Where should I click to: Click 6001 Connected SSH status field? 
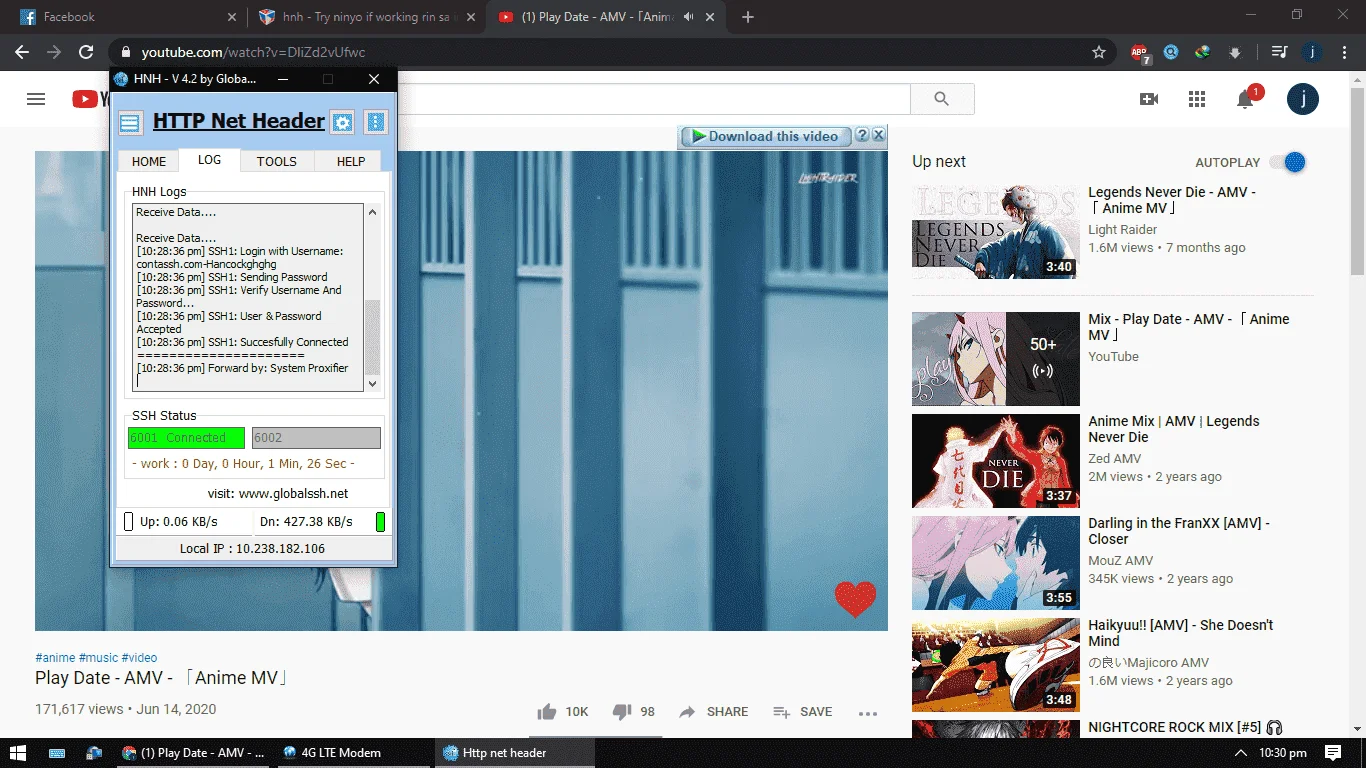[186, 437]
